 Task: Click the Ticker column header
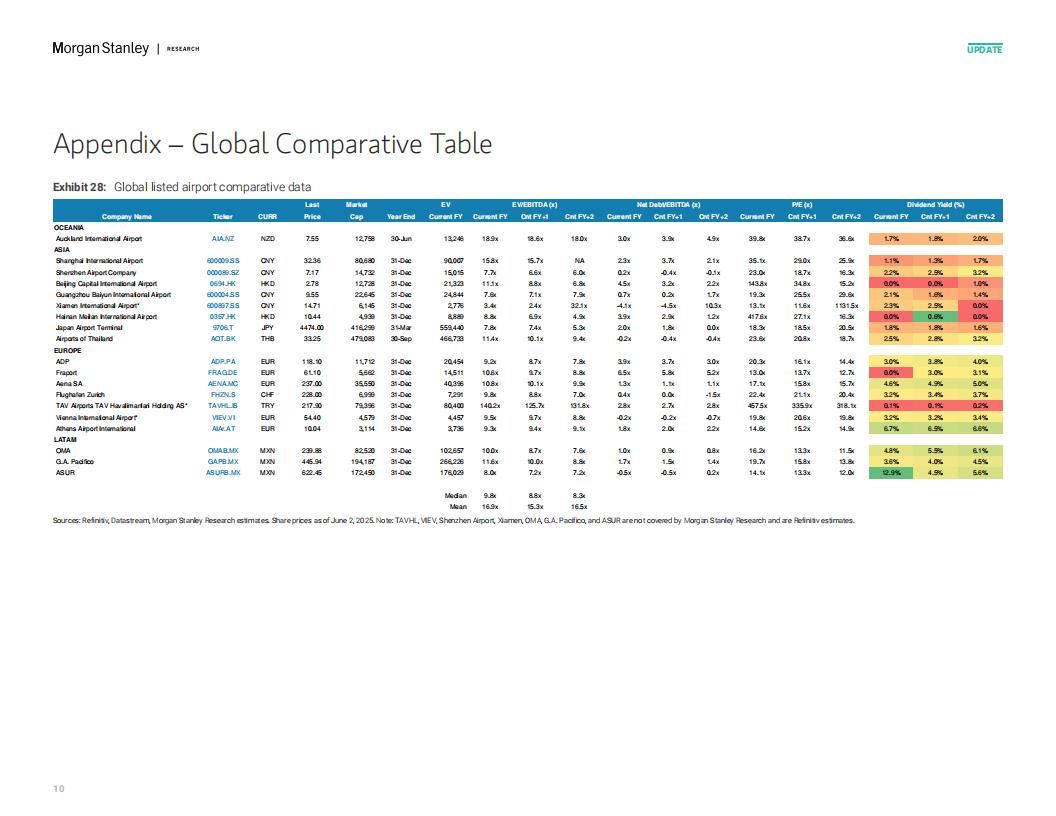tap(223, 217)
